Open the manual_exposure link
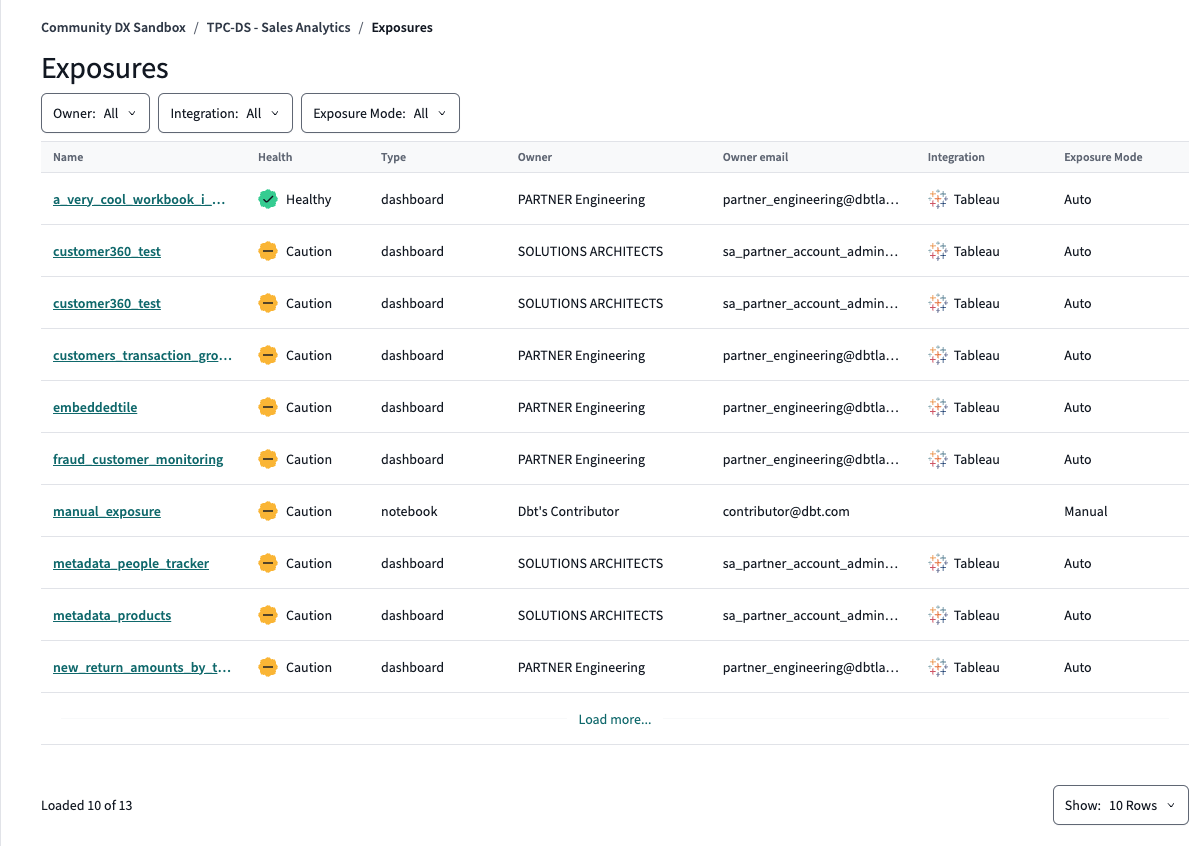 (x=107, y=511)
